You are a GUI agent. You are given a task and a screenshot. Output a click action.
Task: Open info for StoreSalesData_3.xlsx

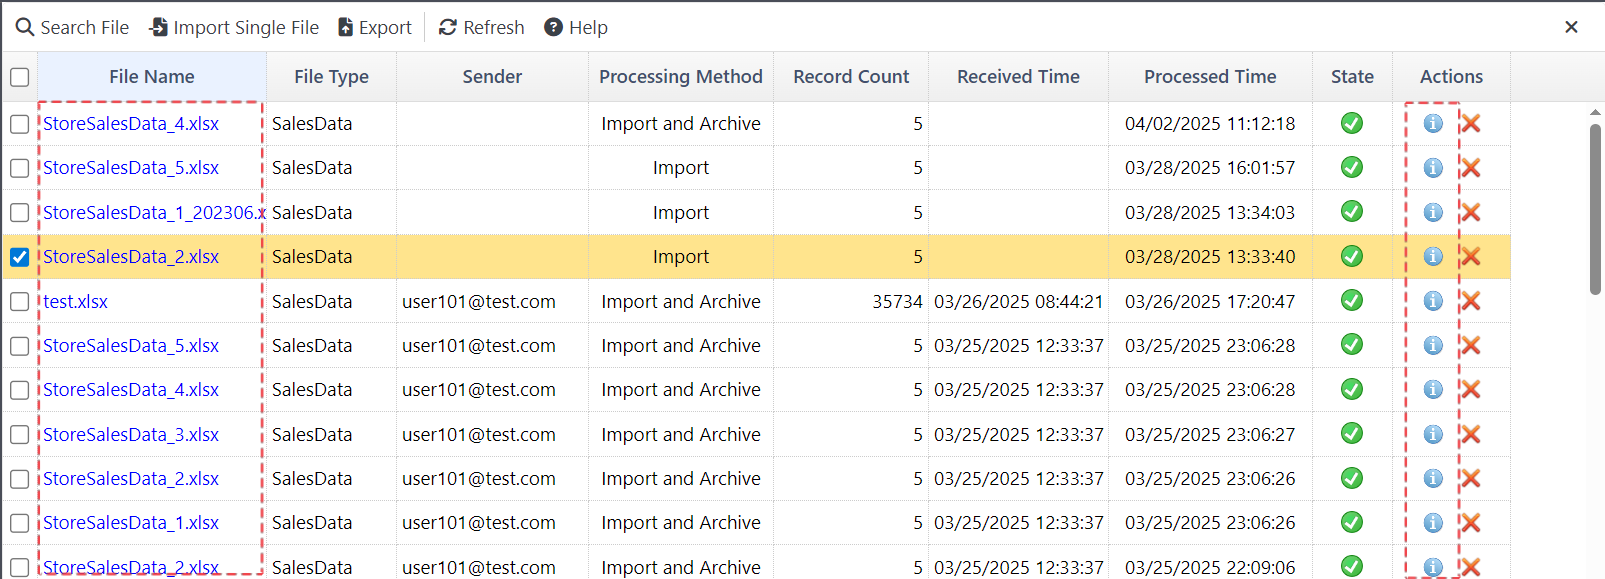[x=1432, y=434]
